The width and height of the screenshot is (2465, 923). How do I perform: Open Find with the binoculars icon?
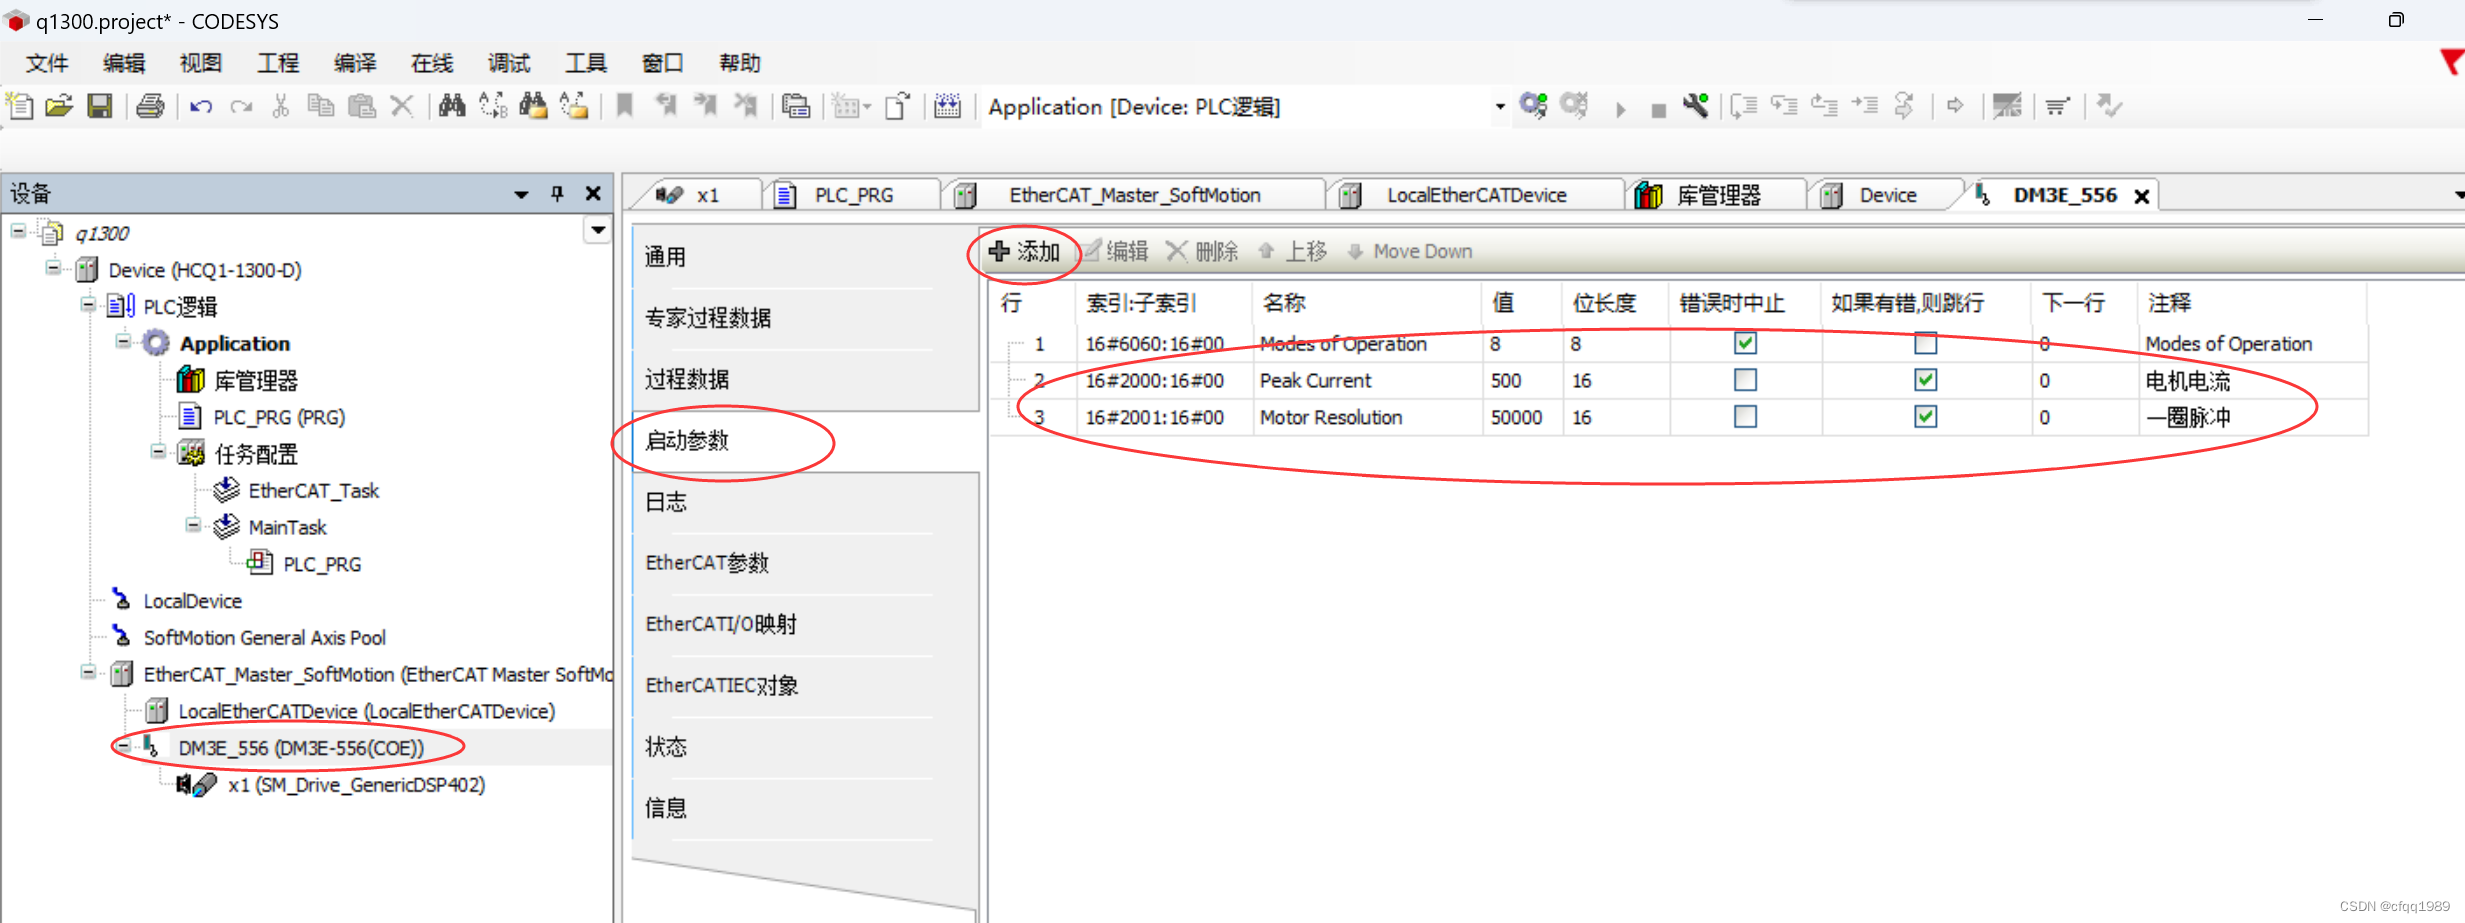click(452, 106)
